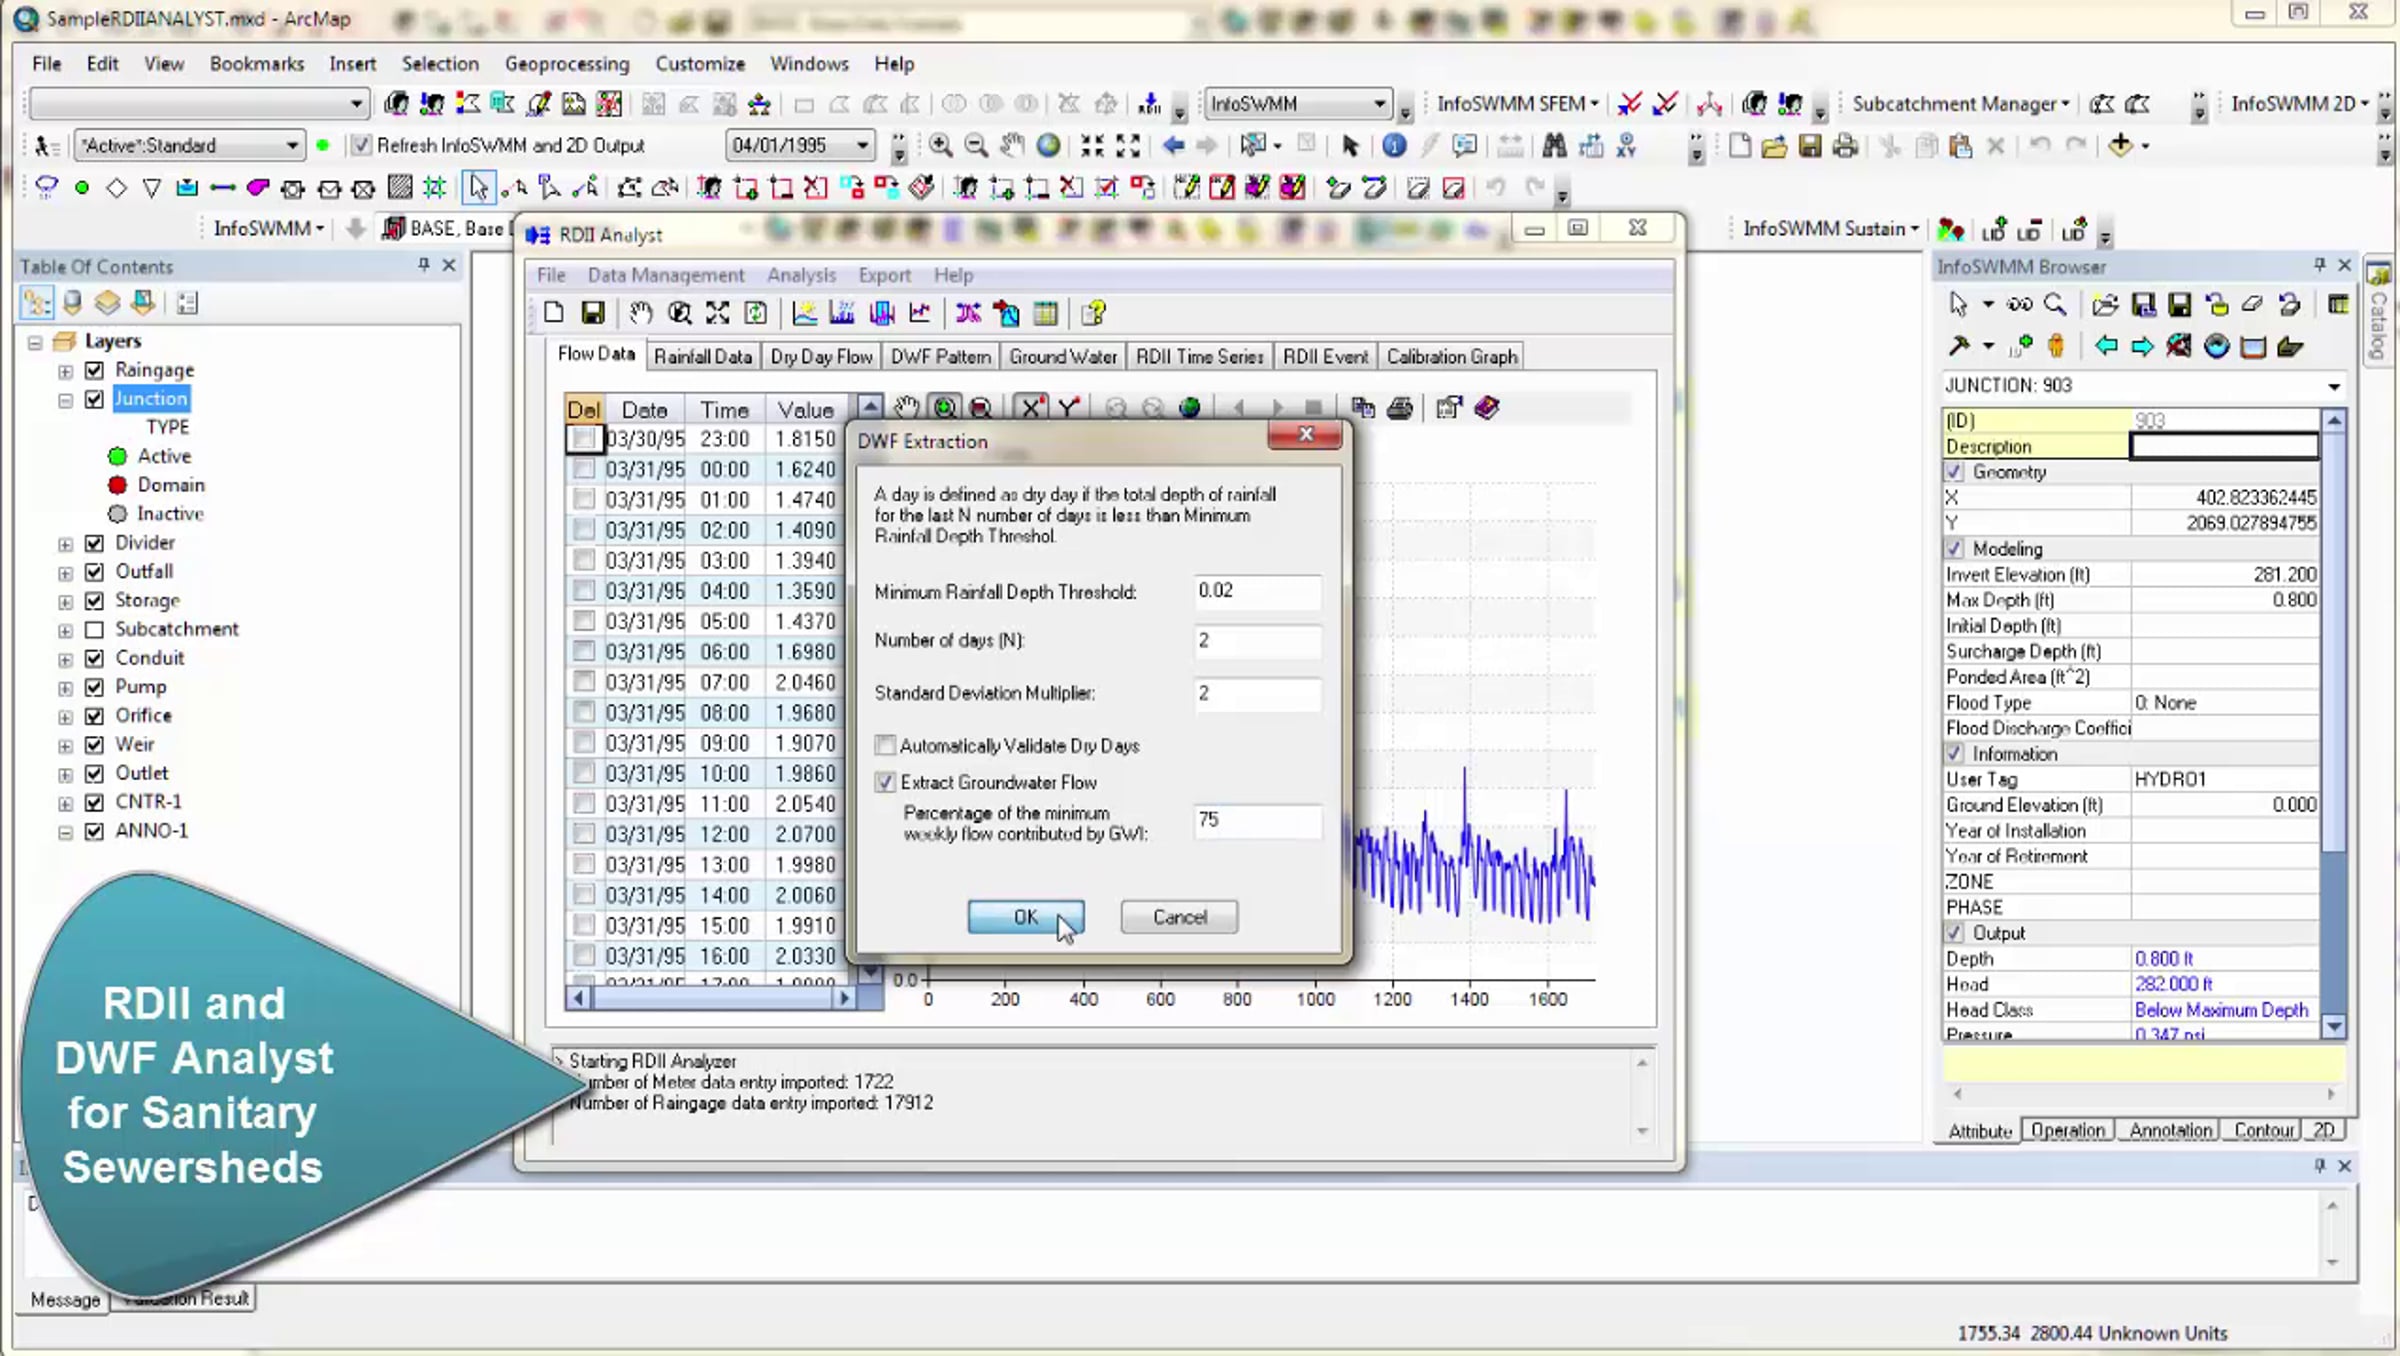
Task: Check Del box for 03/31/95 00:00 row
Action: coord(584,469)
